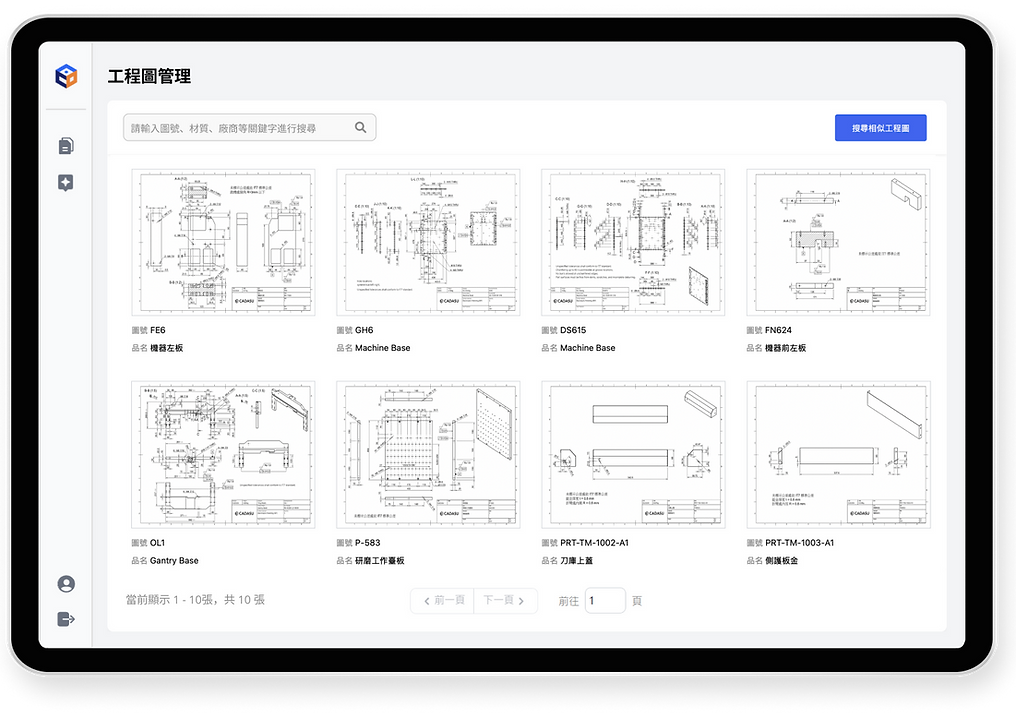Click the product name 側護板金
The width and height of the screenshot is (1016, 718).
781,561
